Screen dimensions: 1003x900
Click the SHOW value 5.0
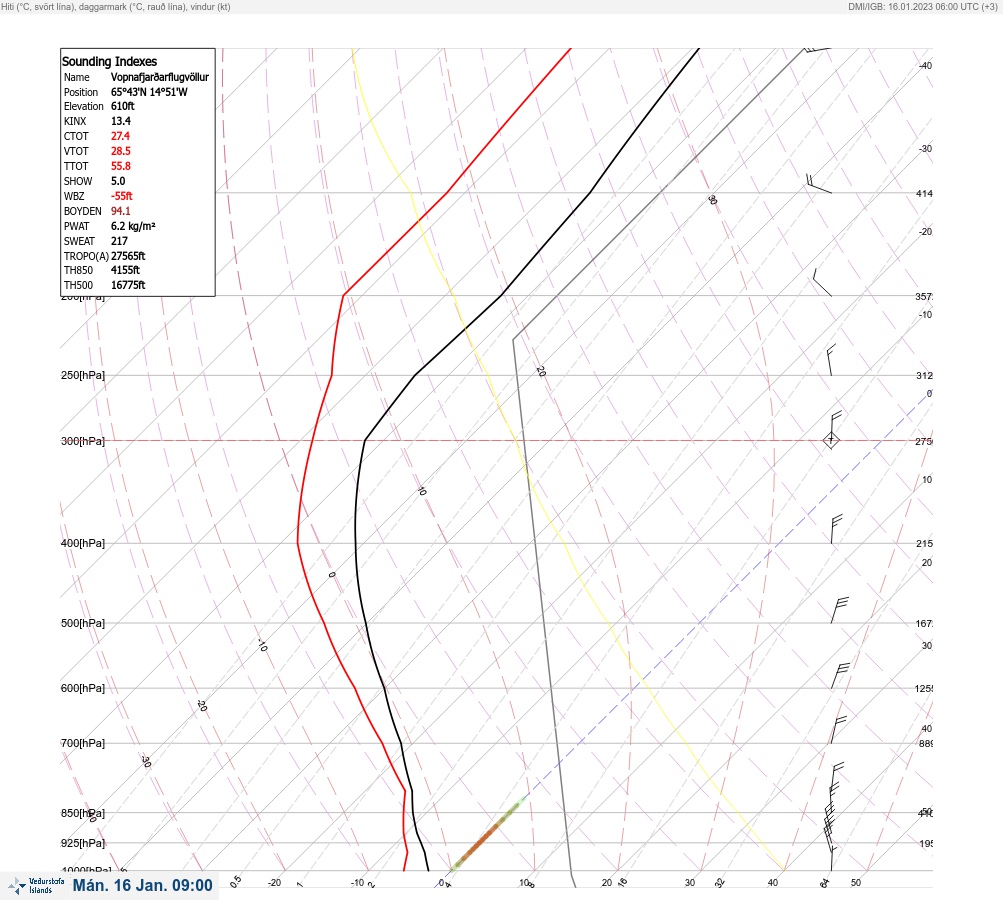coord(118,181)
